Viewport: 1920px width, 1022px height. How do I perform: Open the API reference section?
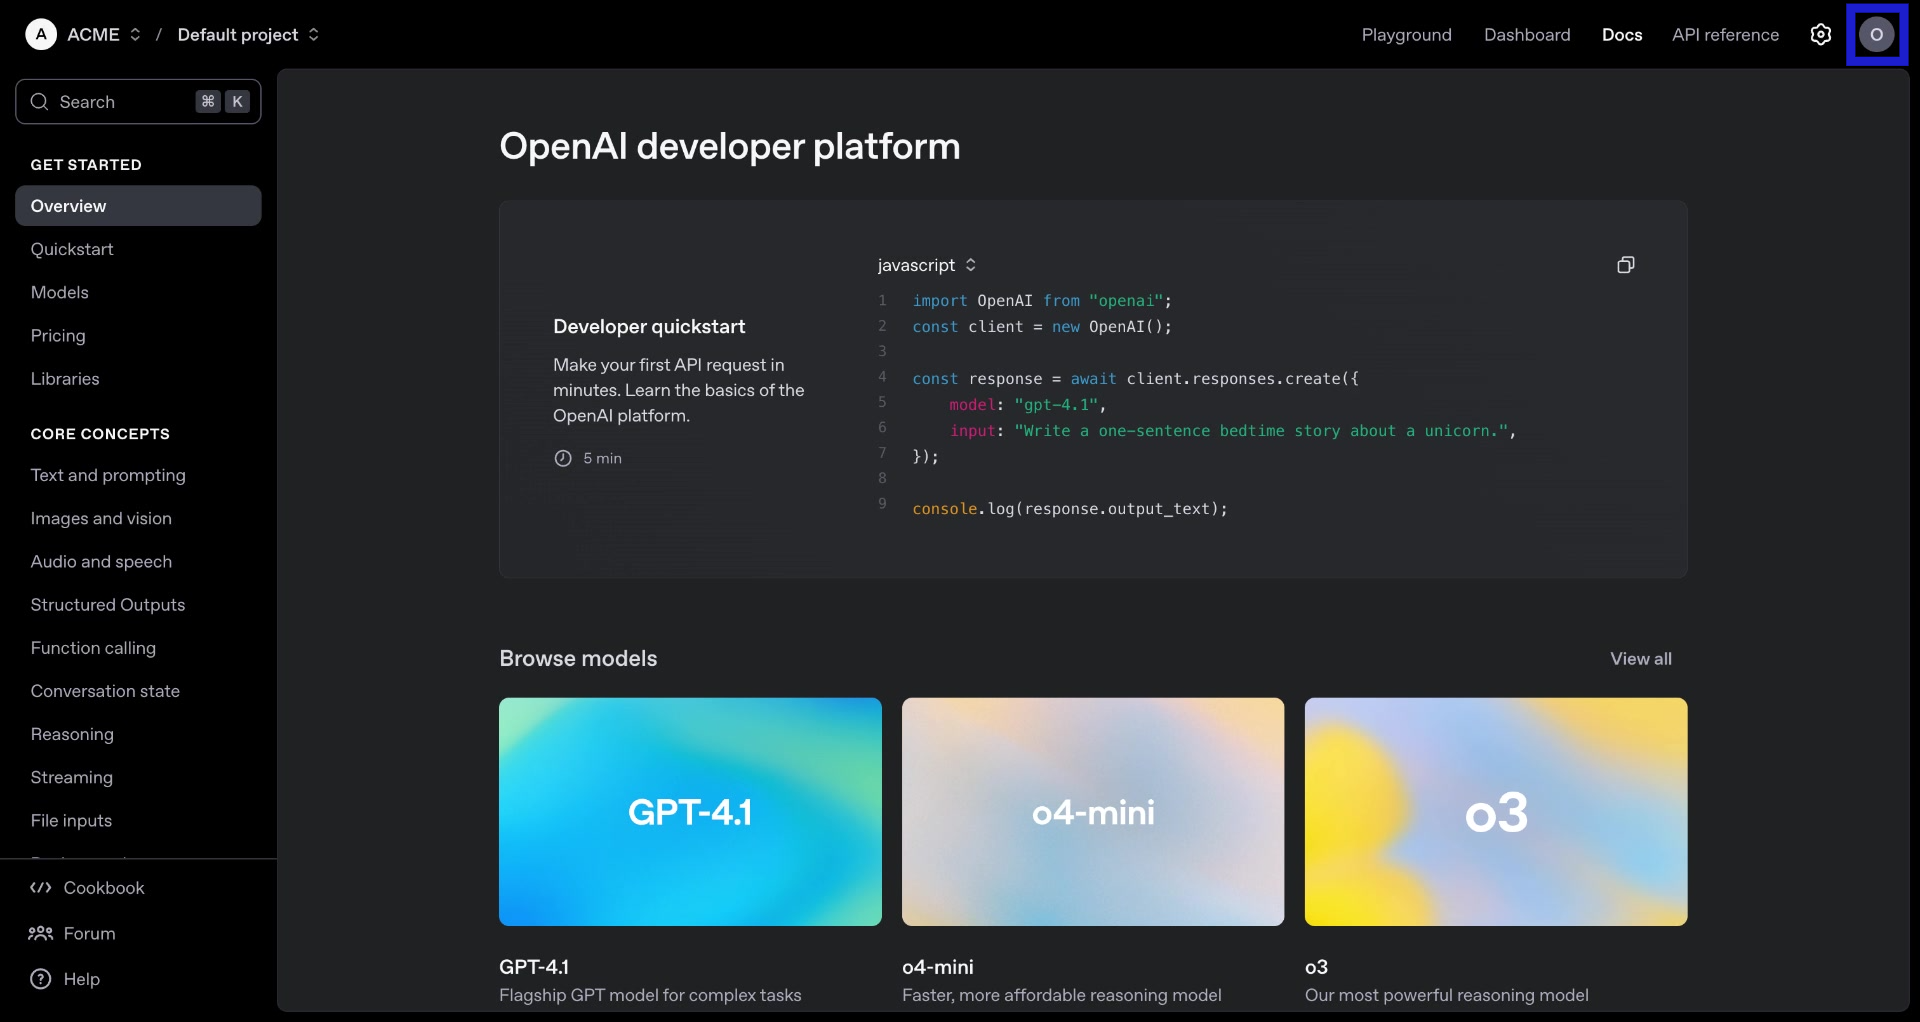point(1725,34)
